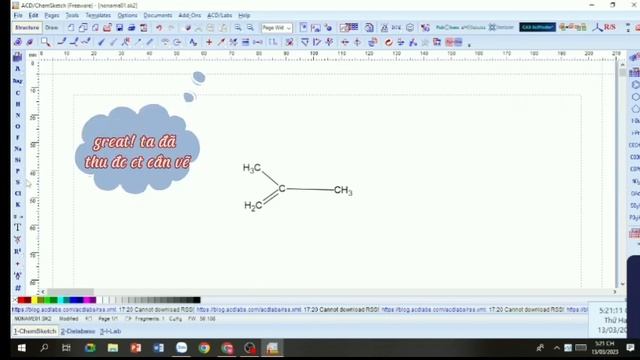Screen dimensions: 640x360
Task: Switch to Draw mode
Action: coord(52,28)
